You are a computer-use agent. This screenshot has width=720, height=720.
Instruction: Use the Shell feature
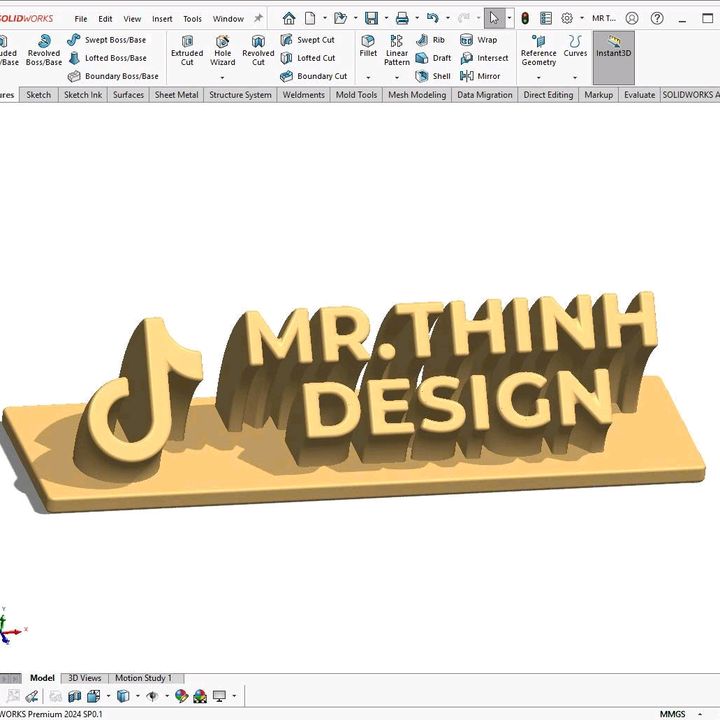433,76
